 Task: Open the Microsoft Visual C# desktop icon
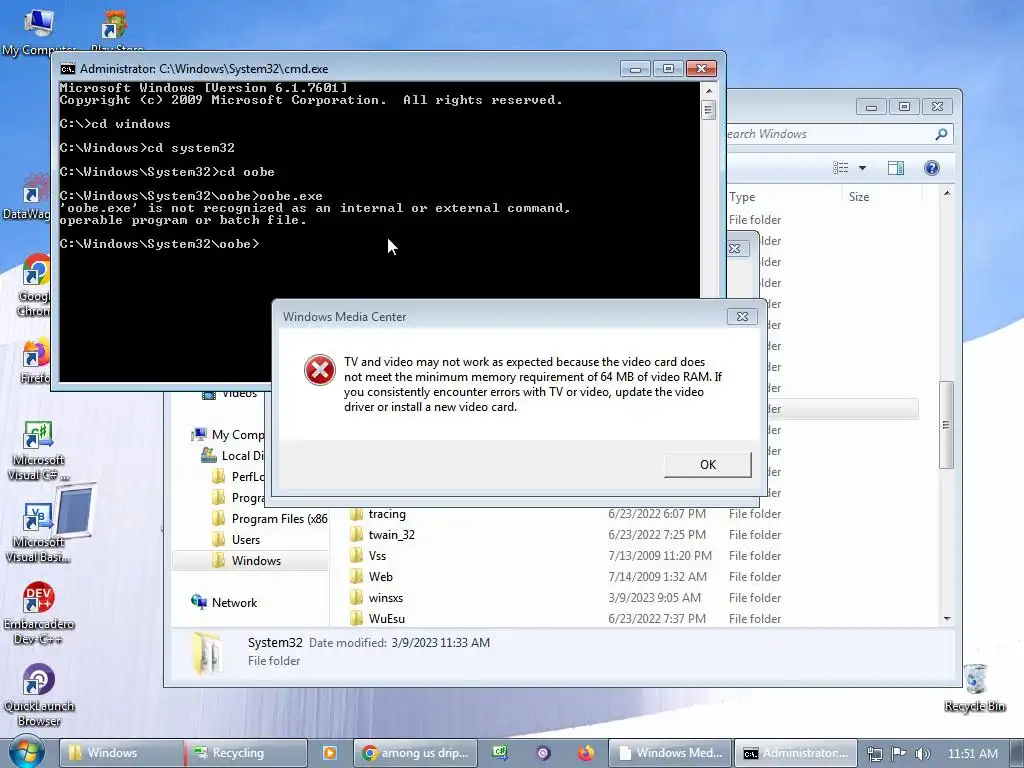[38, 451]
